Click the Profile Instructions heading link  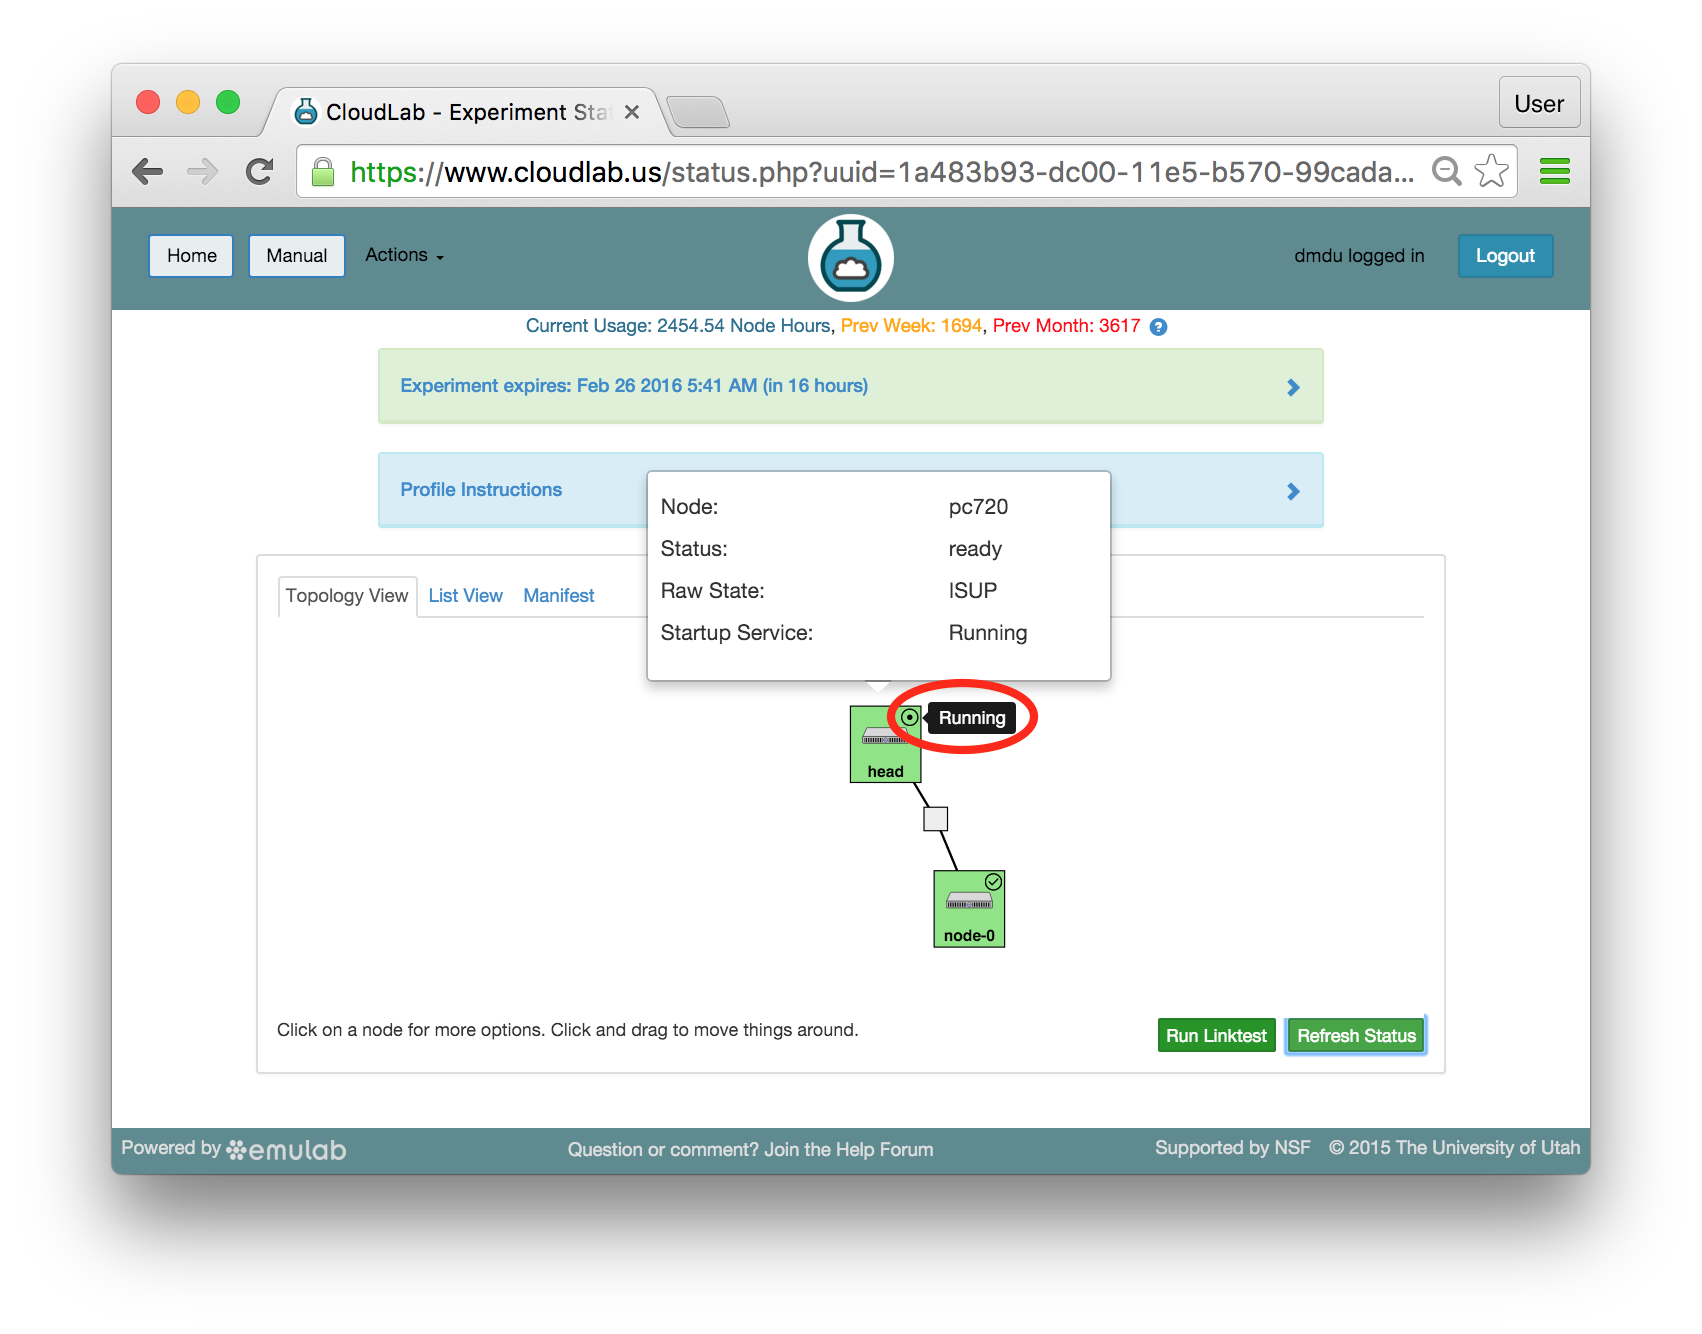(481, 490)
